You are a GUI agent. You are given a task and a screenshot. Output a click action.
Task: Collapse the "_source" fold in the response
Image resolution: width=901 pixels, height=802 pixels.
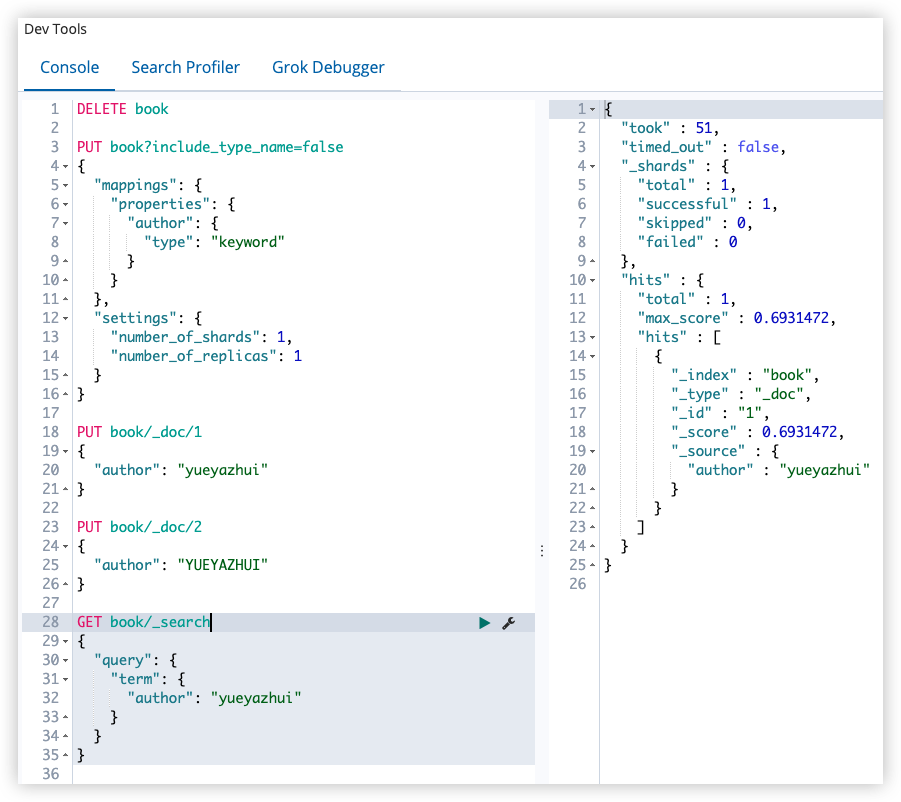(x=592, y=452)
